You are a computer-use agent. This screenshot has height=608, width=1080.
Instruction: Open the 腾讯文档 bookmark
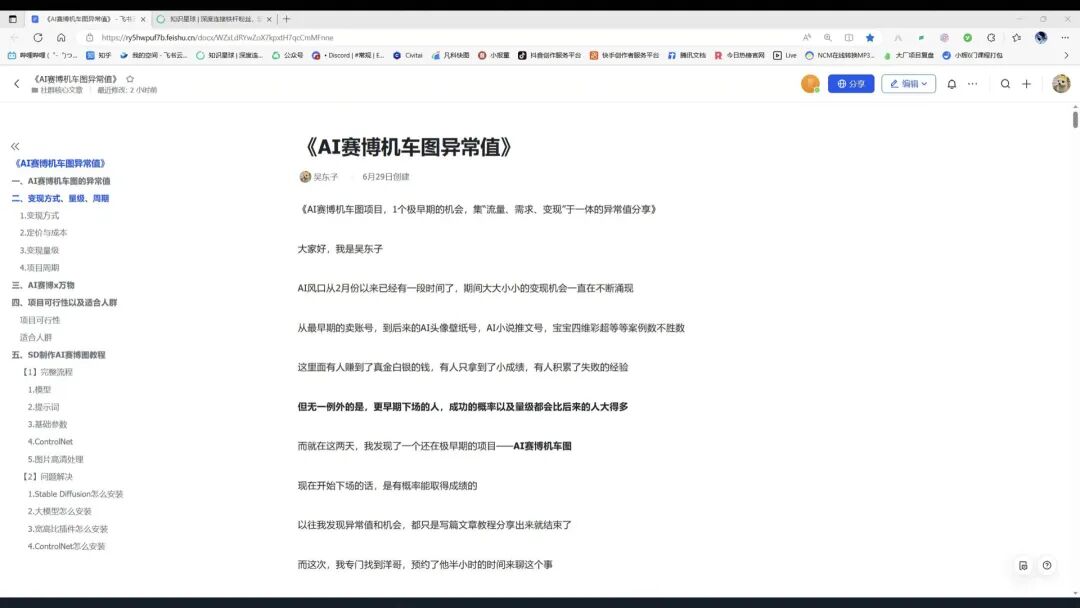point(687,55)
